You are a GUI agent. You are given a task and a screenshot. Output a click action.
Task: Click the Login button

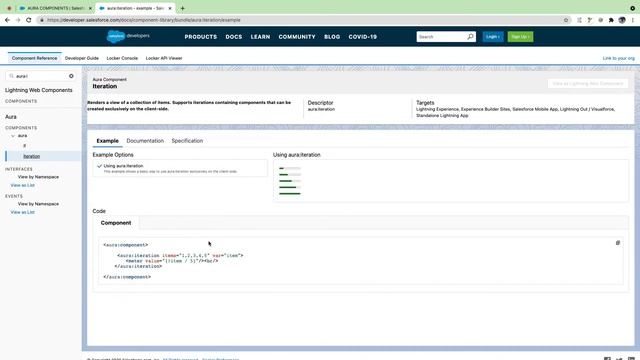(493, 37)
